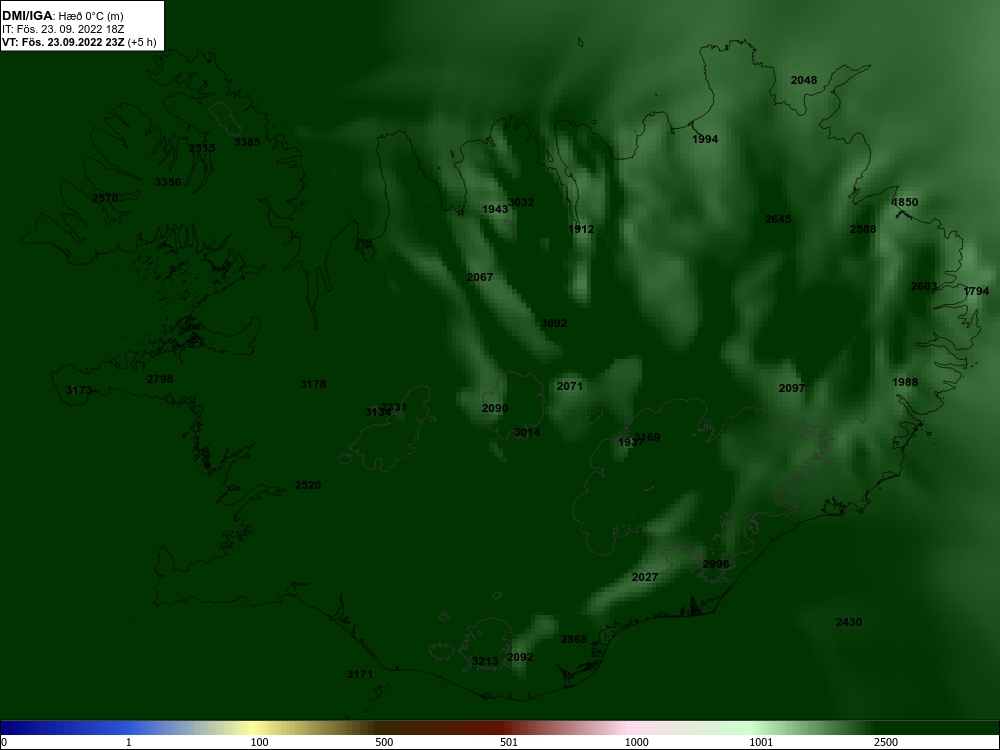Click the map value 2048
Image resolution: width=1000 pixels, height=750 pixels.
pyautogui.click(x=804, y=80)
